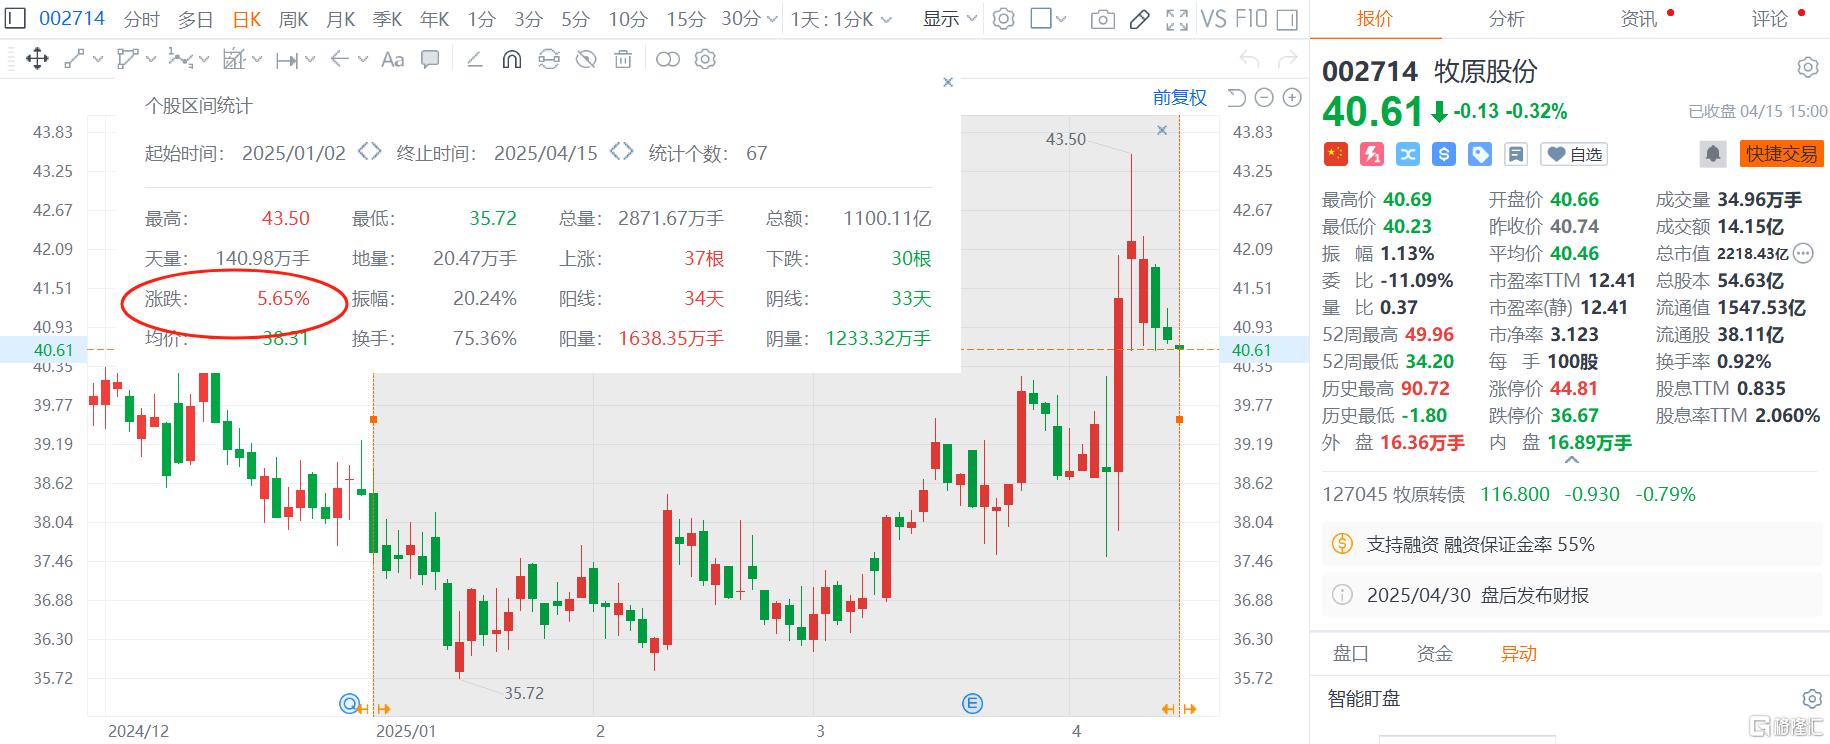Viewport: 1830px width, 744px height.
Task: Select the trend line drawing tool
Action: pyautogui.click(x=74, y=60)
